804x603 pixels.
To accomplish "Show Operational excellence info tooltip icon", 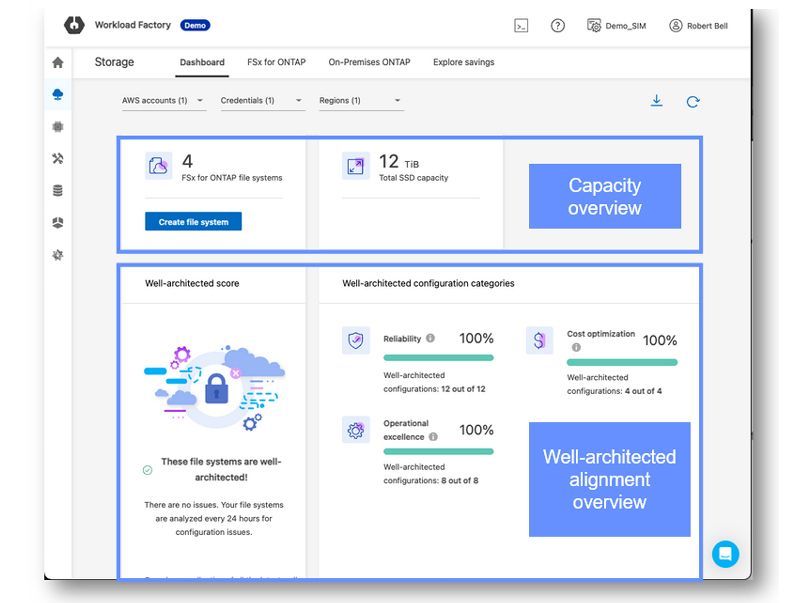I will pyautogui.click(x=433, y=436).
